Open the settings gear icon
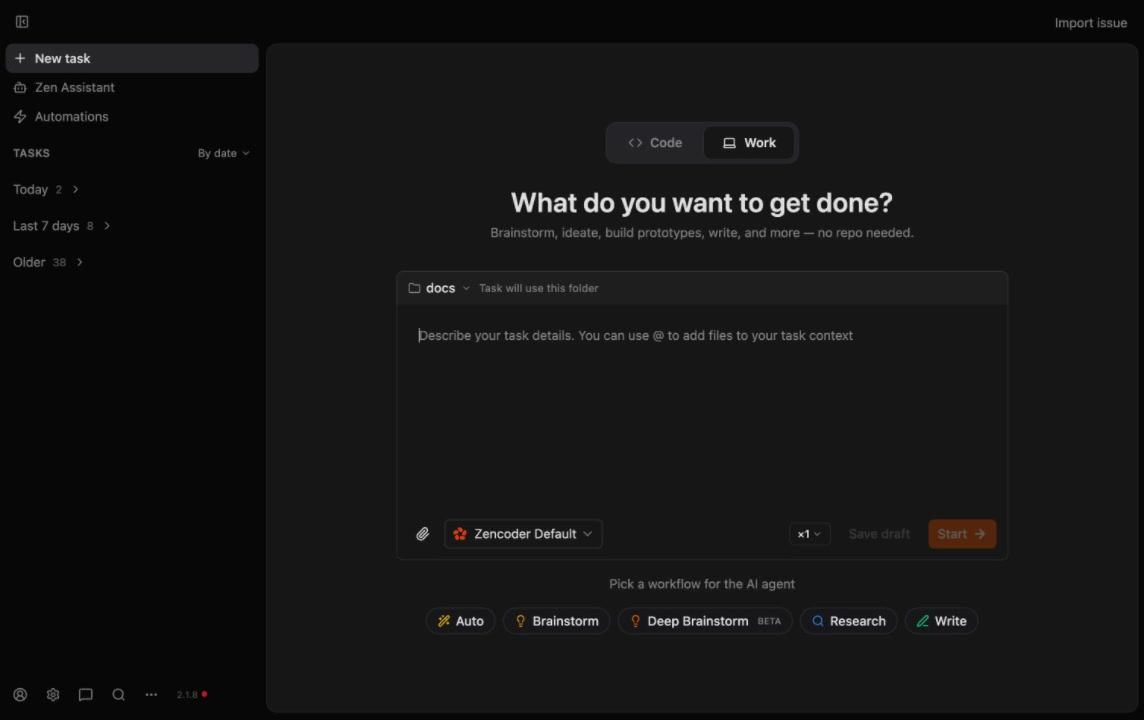The width and height of the screenshot is (1144, 720). click(53, 694)
